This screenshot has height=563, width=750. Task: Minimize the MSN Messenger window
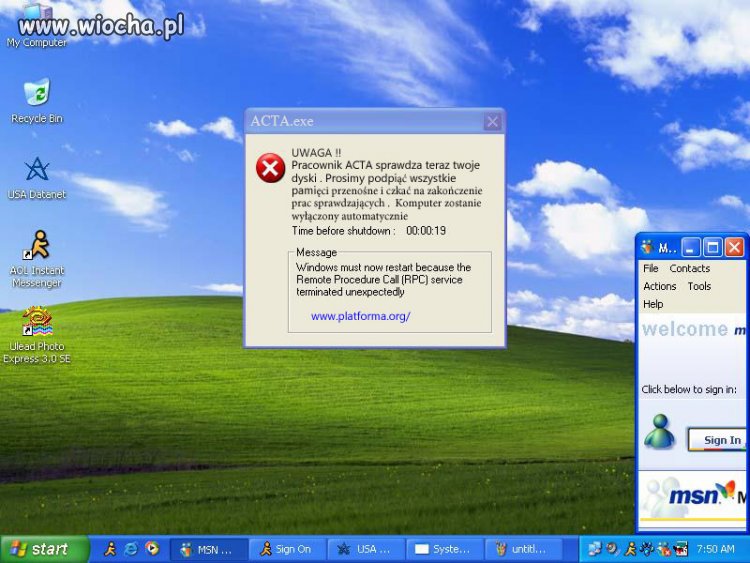pyautogui.click(x=690, y=248)
